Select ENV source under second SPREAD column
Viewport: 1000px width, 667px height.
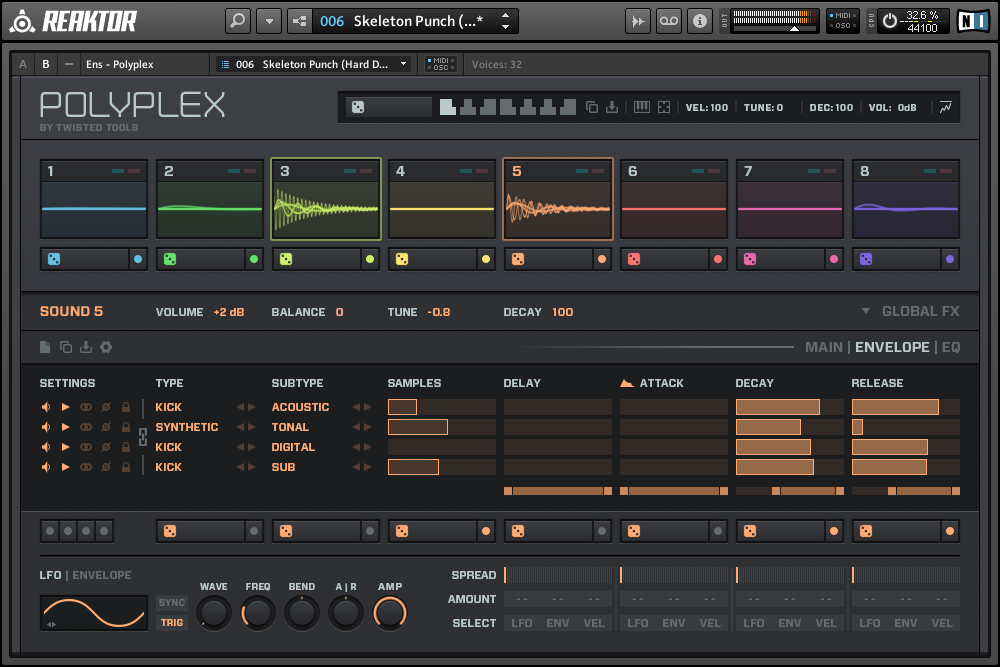[x=673, y=623]
